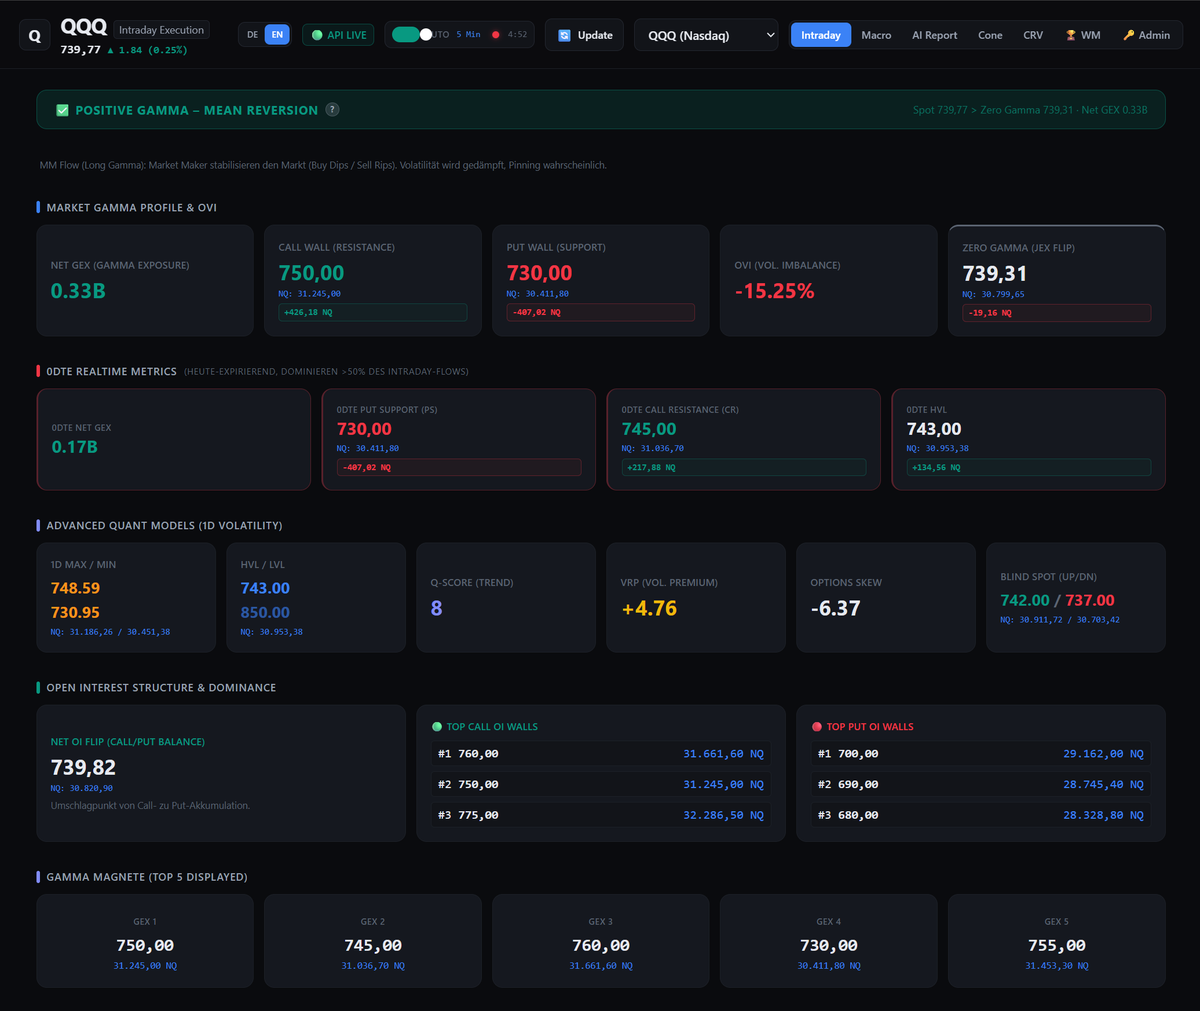1200x1011 pixels.
Task: Click the trophy icon on the WM tab
Action: (1071, 35)
